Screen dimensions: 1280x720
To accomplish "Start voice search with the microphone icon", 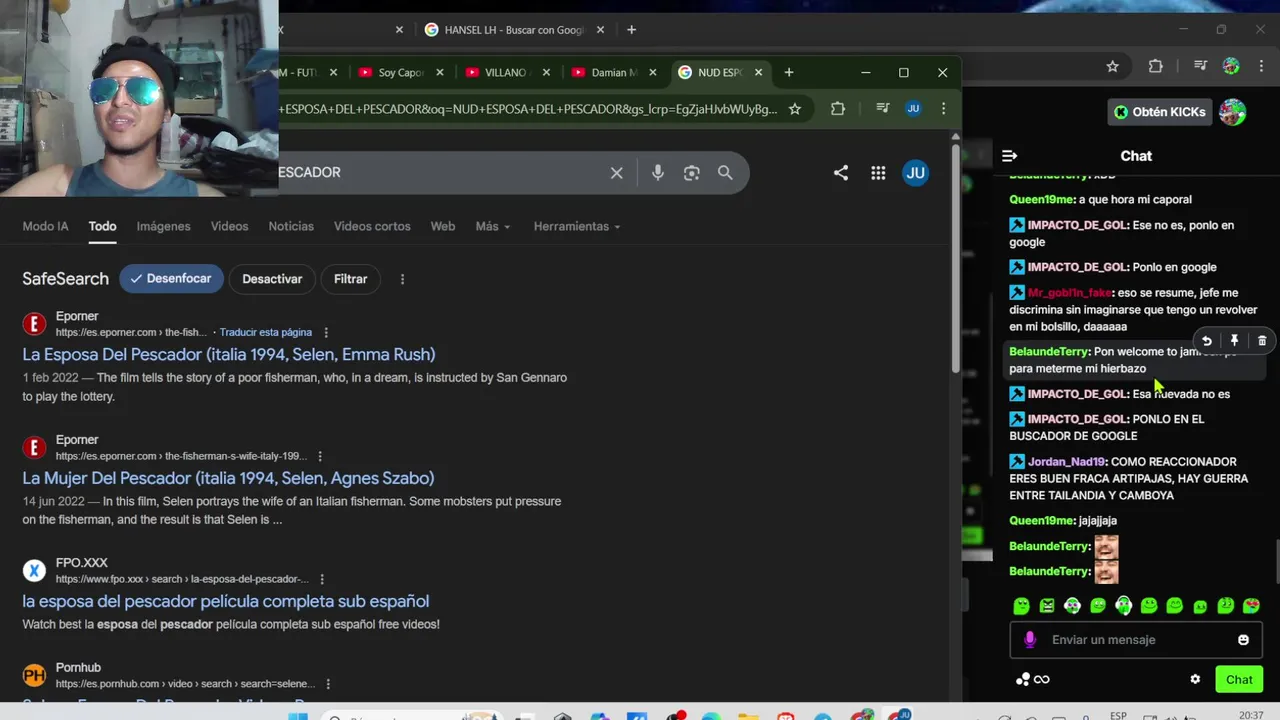I will click(x=657, y=173).
